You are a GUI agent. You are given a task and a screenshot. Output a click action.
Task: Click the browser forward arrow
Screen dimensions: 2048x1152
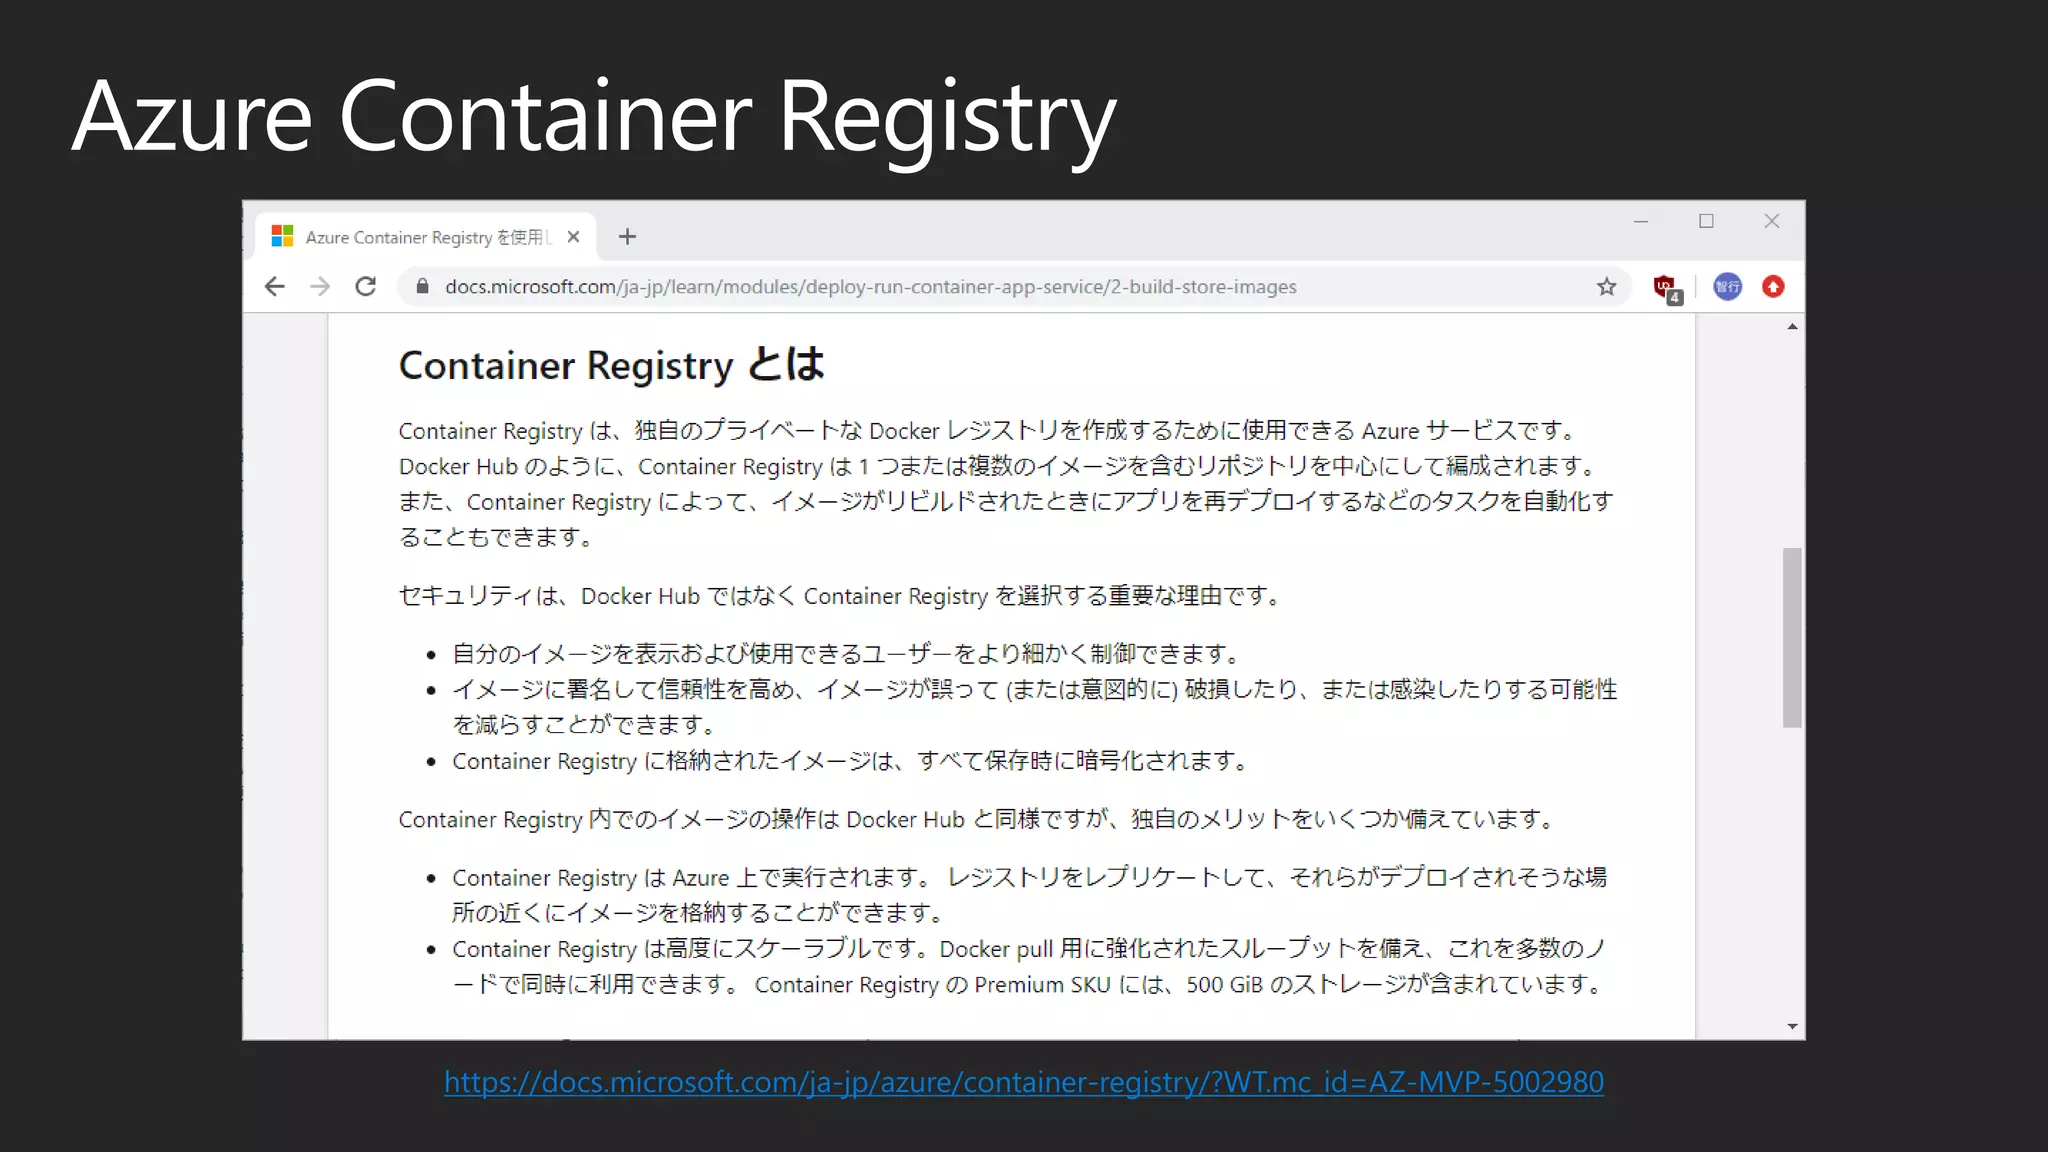pyautogui.click(x=320, y=287)
